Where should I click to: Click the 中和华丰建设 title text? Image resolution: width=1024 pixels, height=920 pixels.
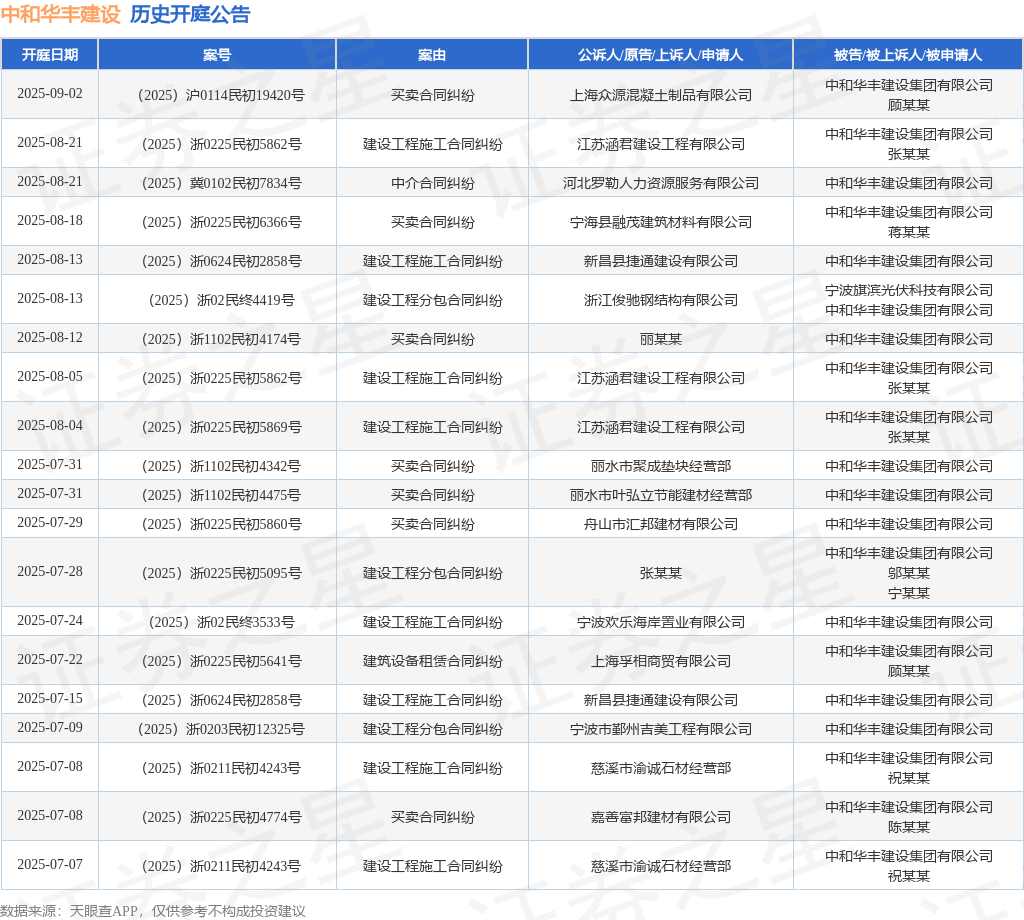pyautogui.click(x=61, y=14)
